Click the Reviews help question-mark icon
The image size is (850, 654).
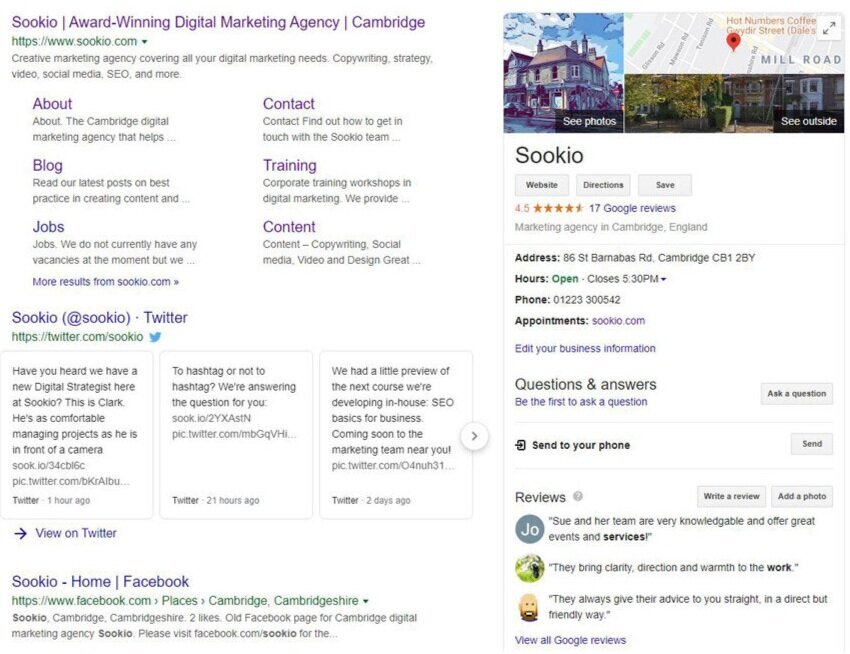578,496
